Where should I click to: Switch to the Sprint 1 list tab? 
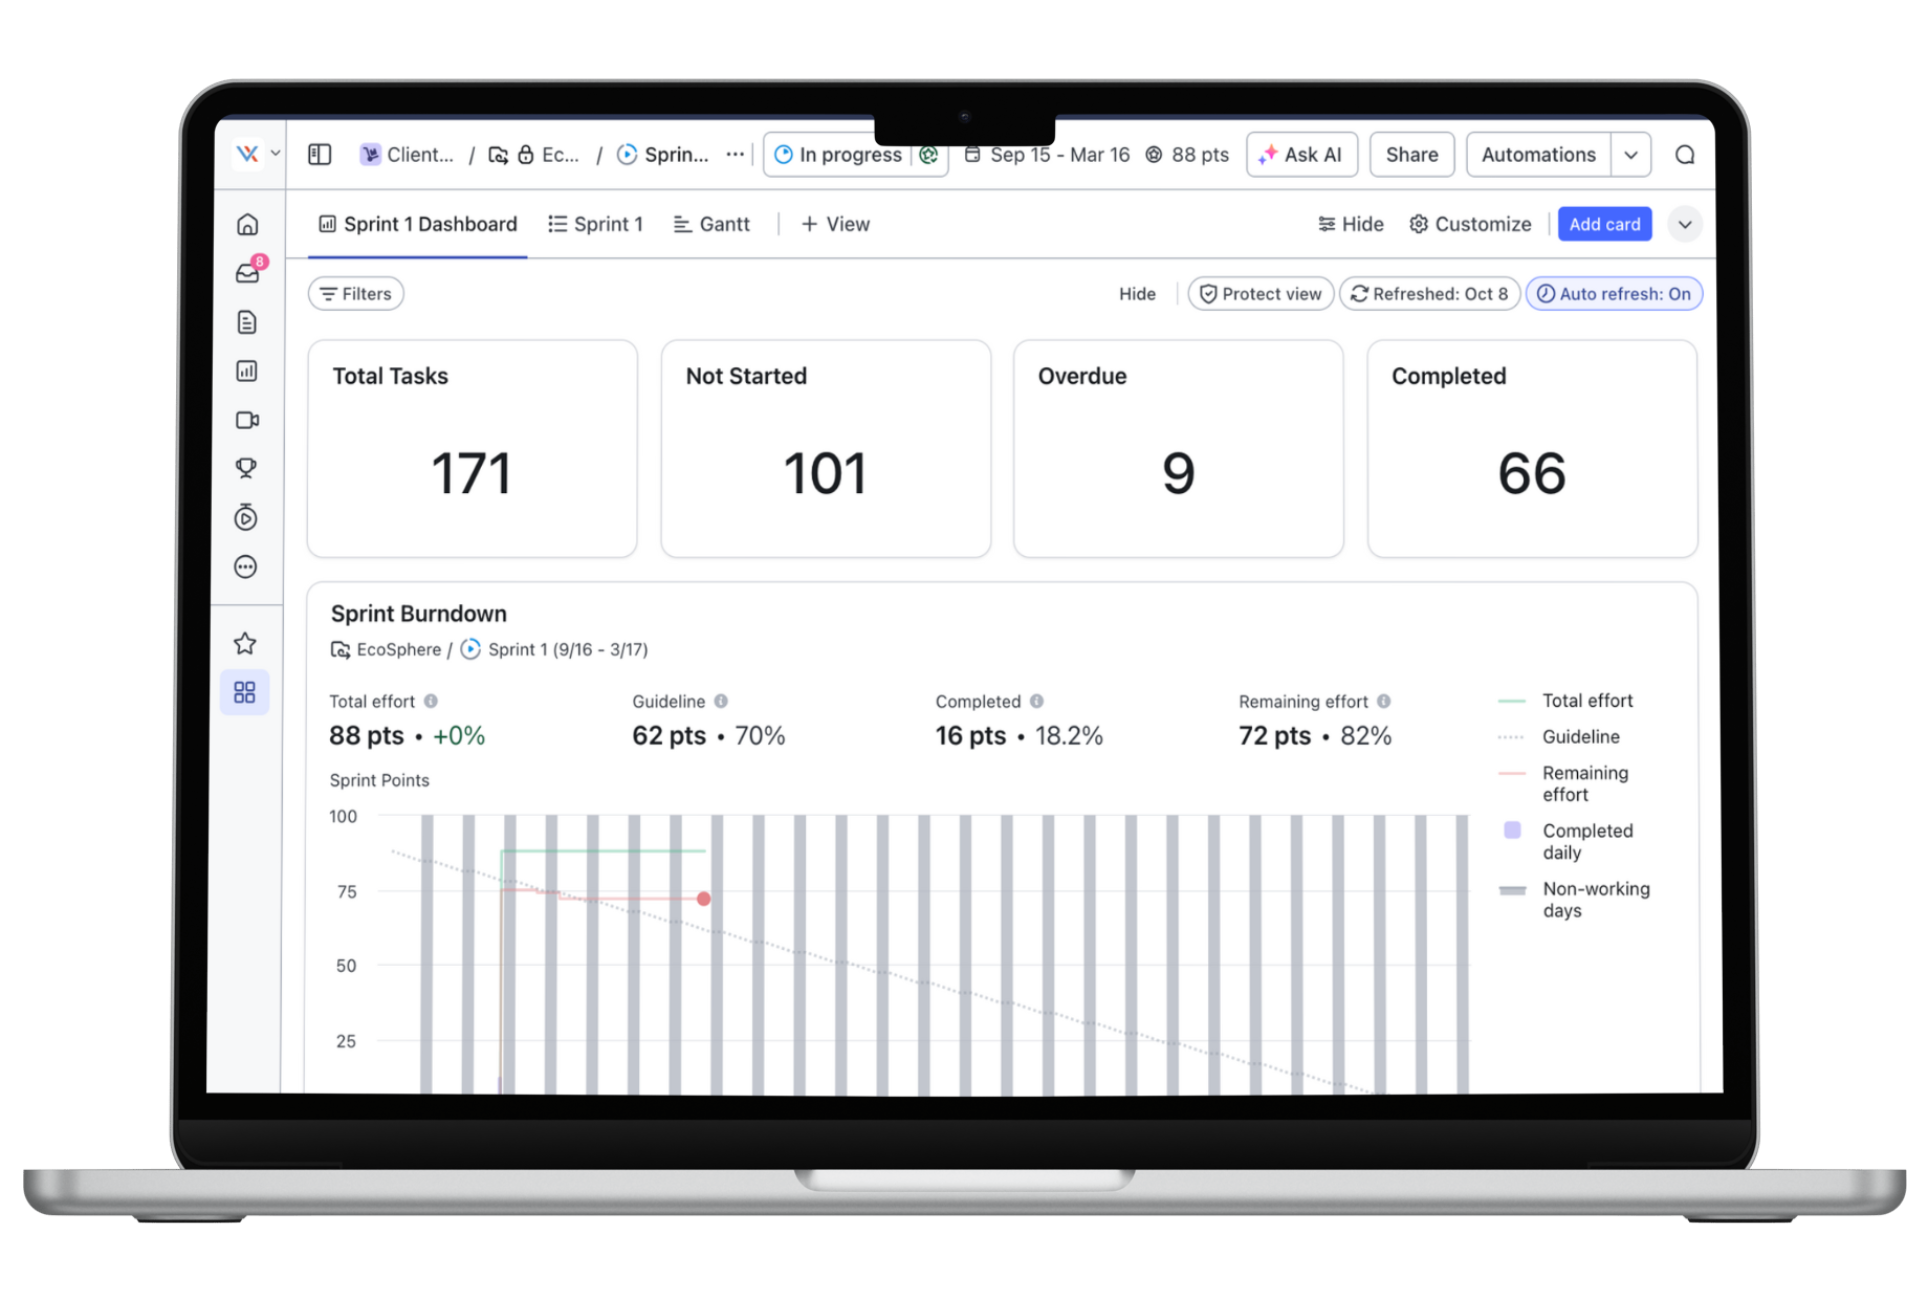coord(596,224)
